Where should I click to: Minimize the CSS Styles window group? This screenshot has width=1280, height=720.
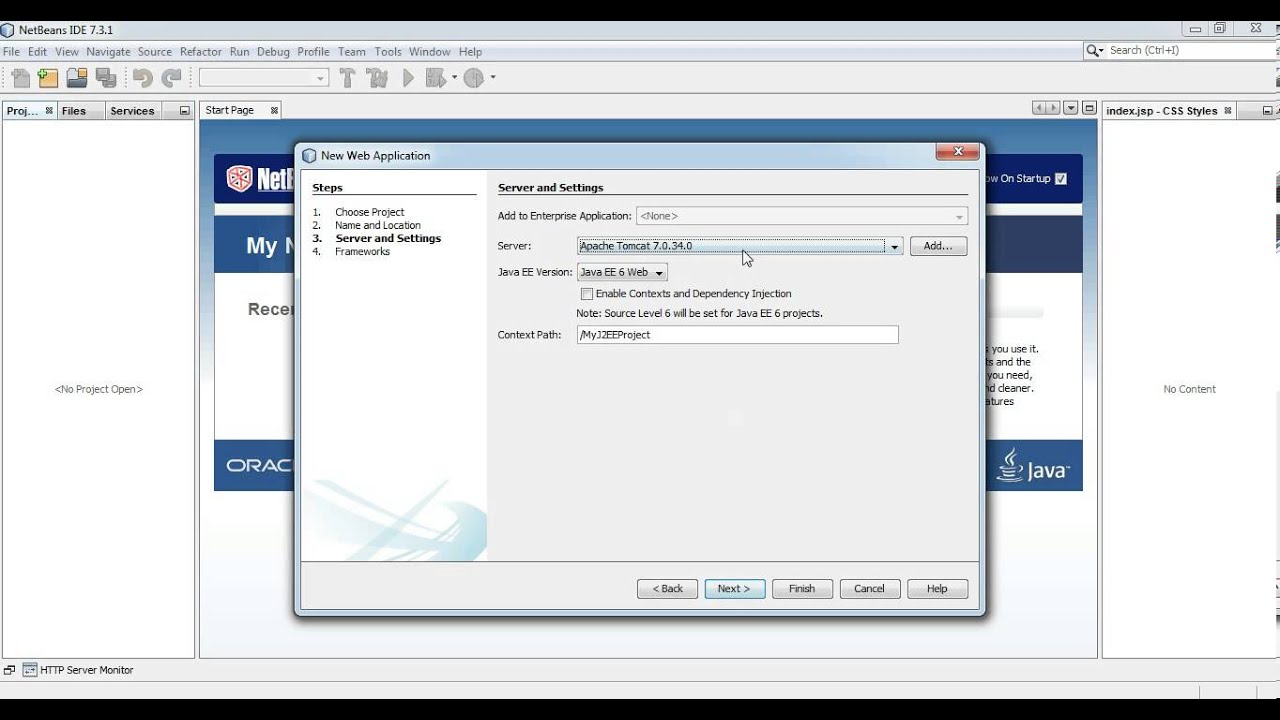click(1267, 111)
